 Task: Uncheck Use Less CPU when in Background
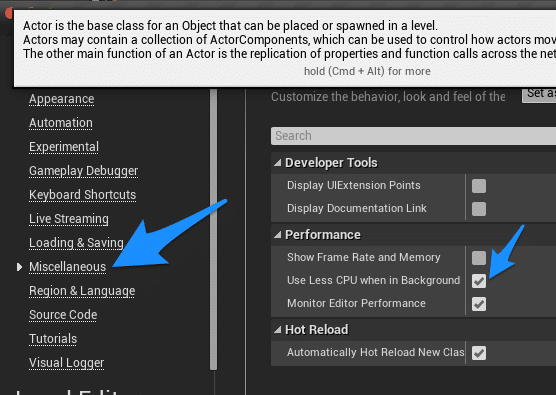(479, 281)
